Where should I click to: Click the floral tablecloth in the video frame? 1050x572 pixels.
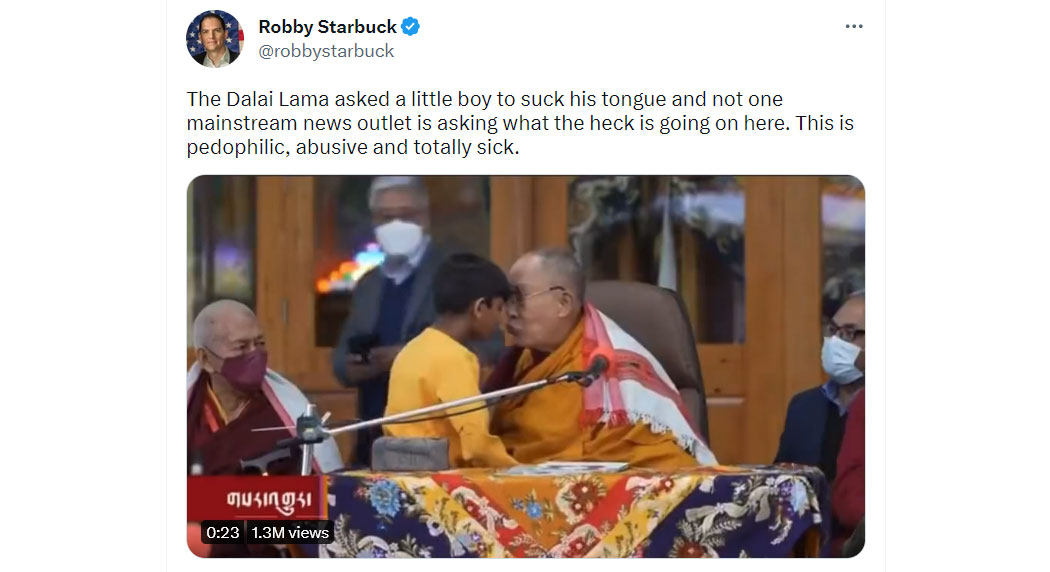pyautogui.click(x=576, y=512)
